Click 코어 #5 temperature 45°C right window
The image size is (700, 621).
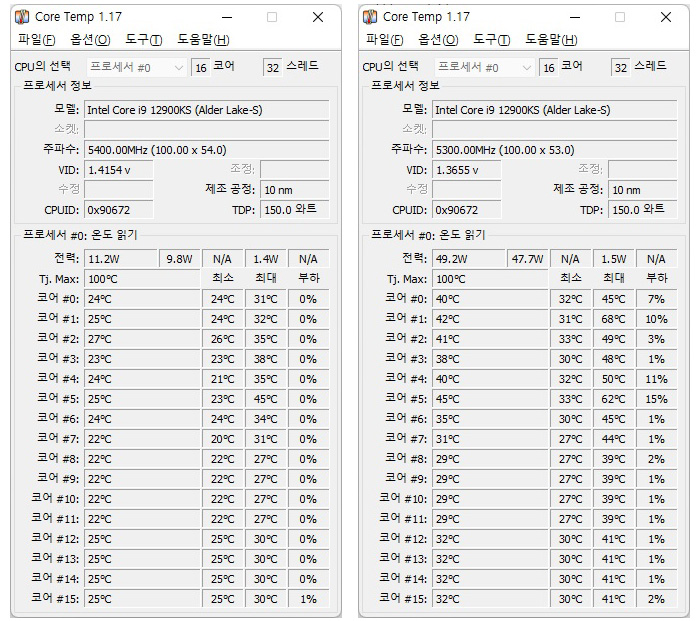tap(490, 399)
